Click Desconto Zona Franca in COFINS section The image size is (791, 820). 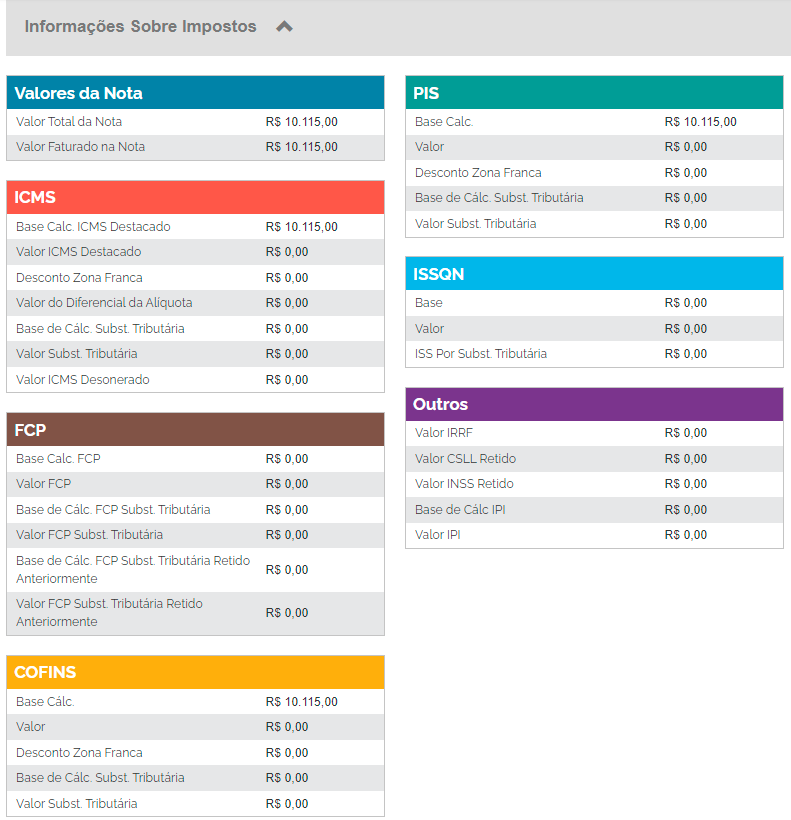(x=79, y=753)
